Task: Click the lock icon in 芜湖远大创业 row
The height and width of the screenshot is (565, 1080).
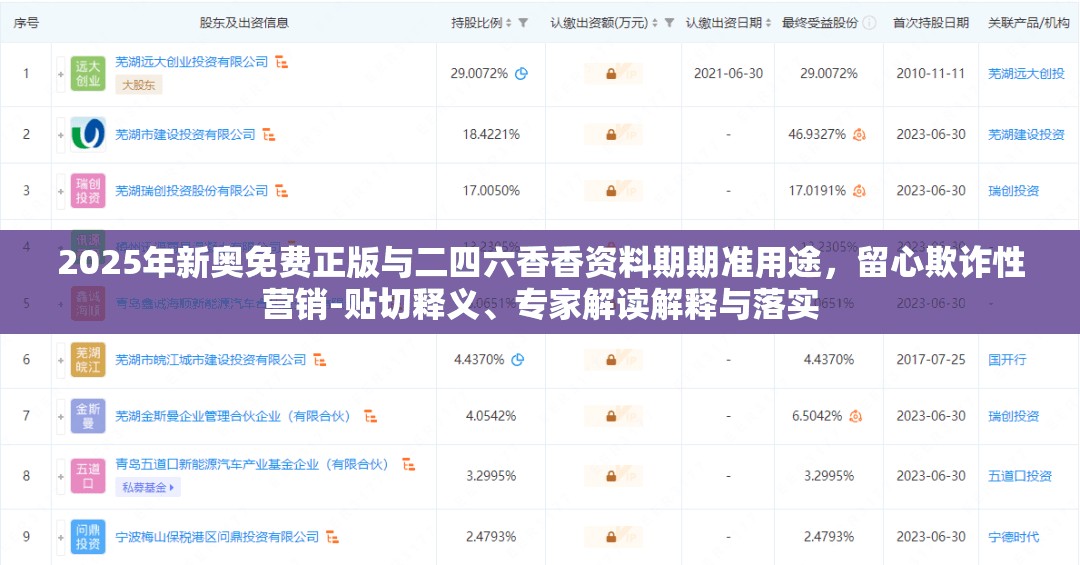Action: [611, 74]
